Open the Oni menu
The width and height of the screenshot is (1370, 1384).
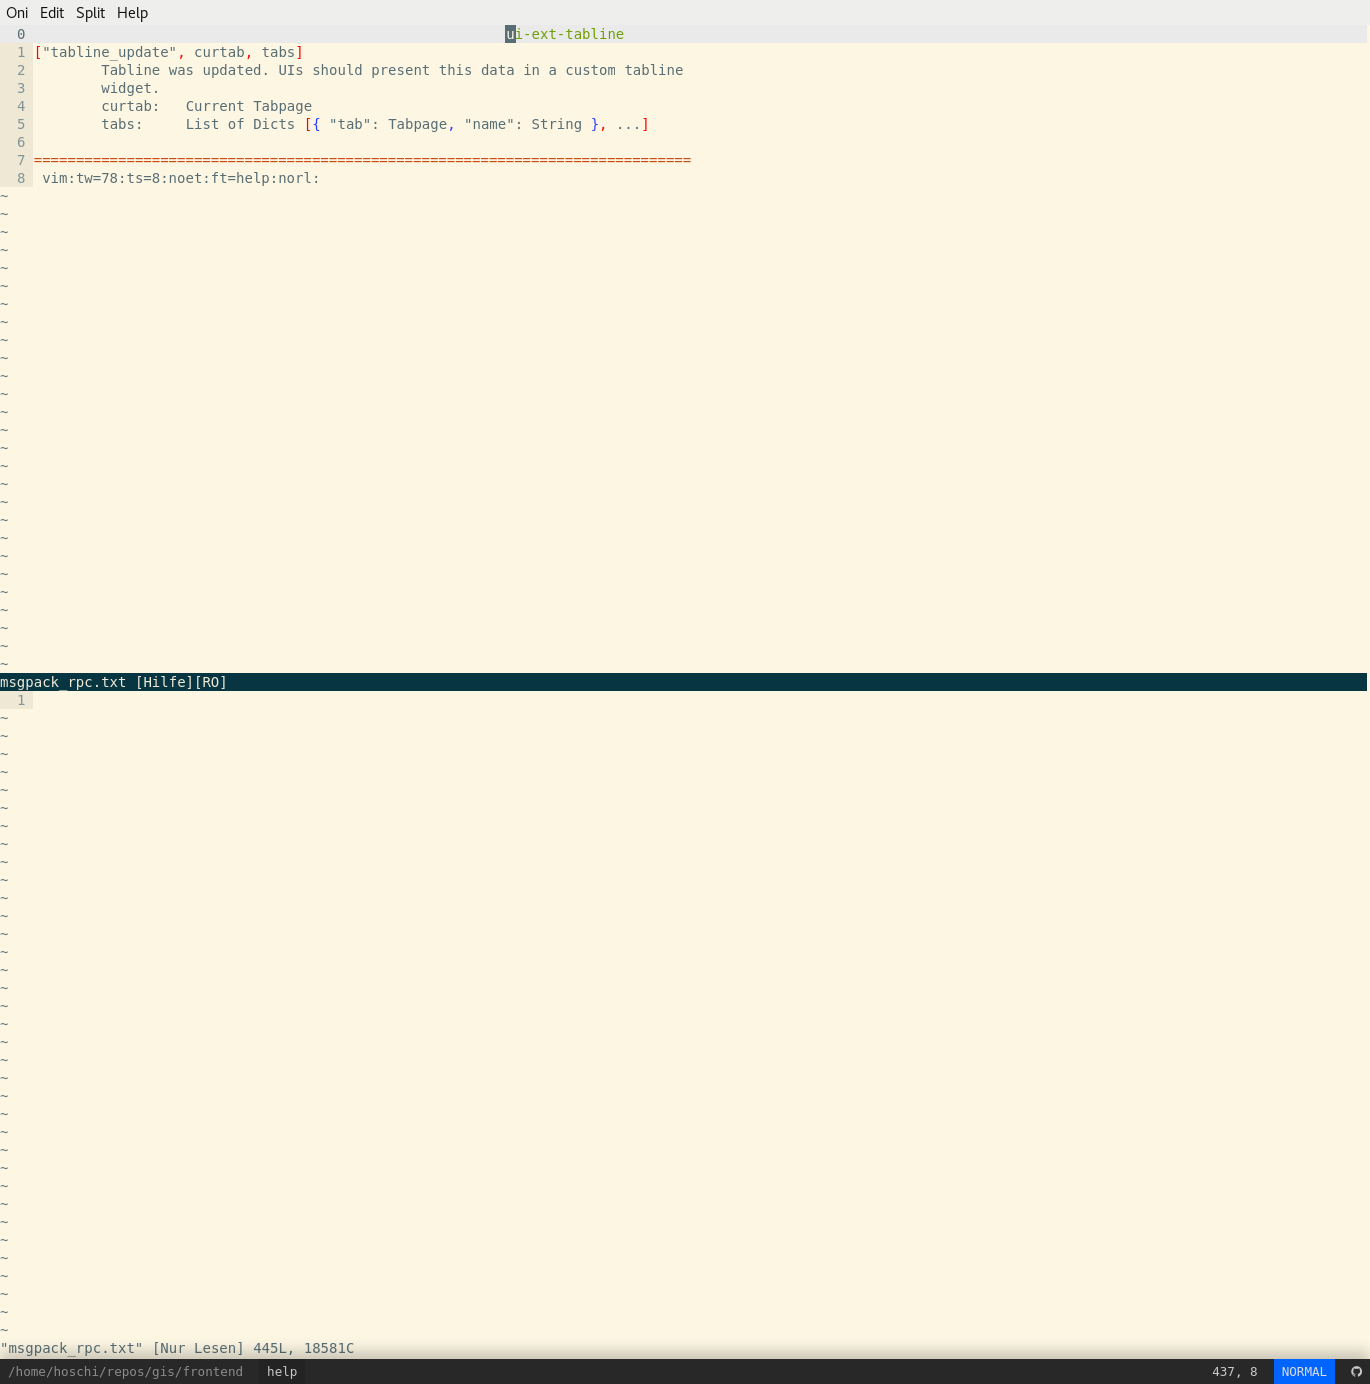point(16,13)
